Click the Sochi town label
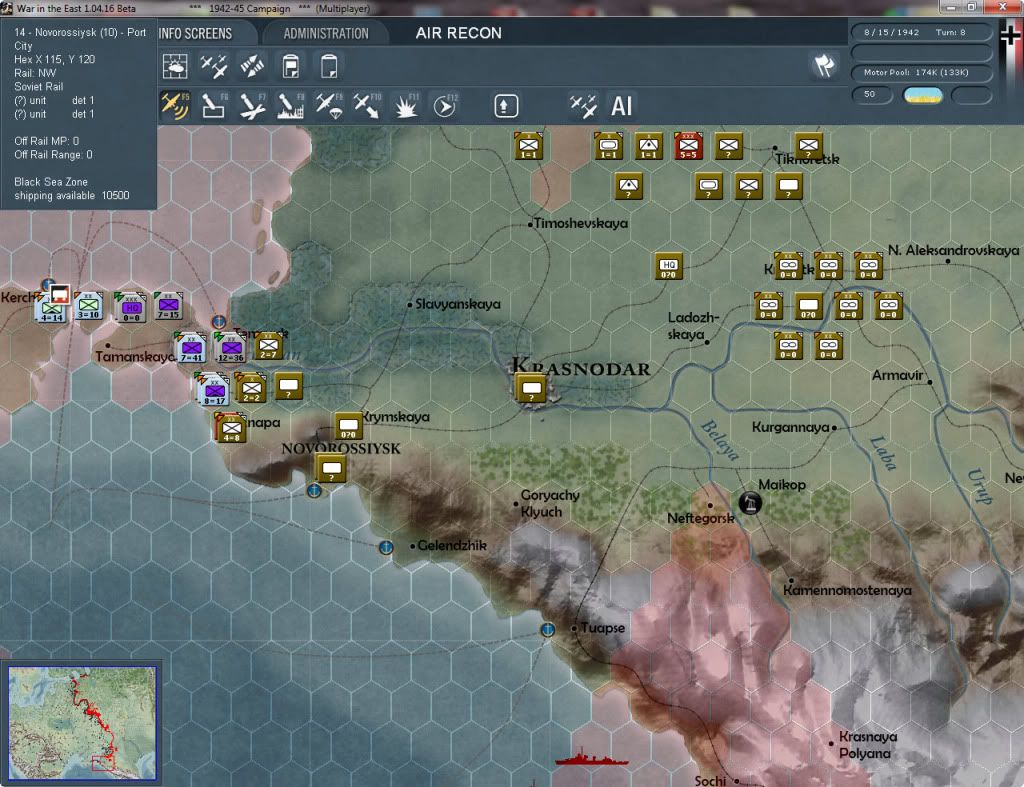The image size is (1024, 787). (x=710, y=780)
